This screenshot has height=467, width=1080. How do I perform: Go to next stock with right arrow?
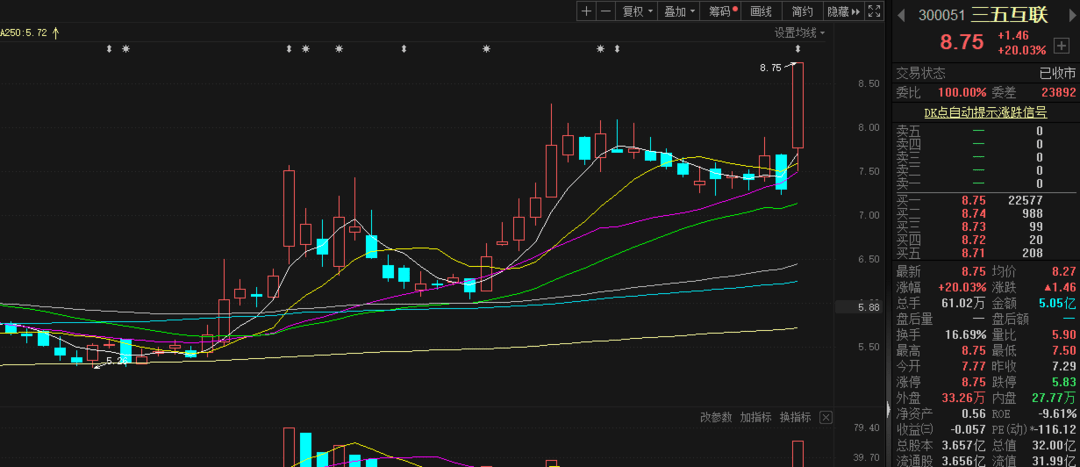click(1069, 14)
